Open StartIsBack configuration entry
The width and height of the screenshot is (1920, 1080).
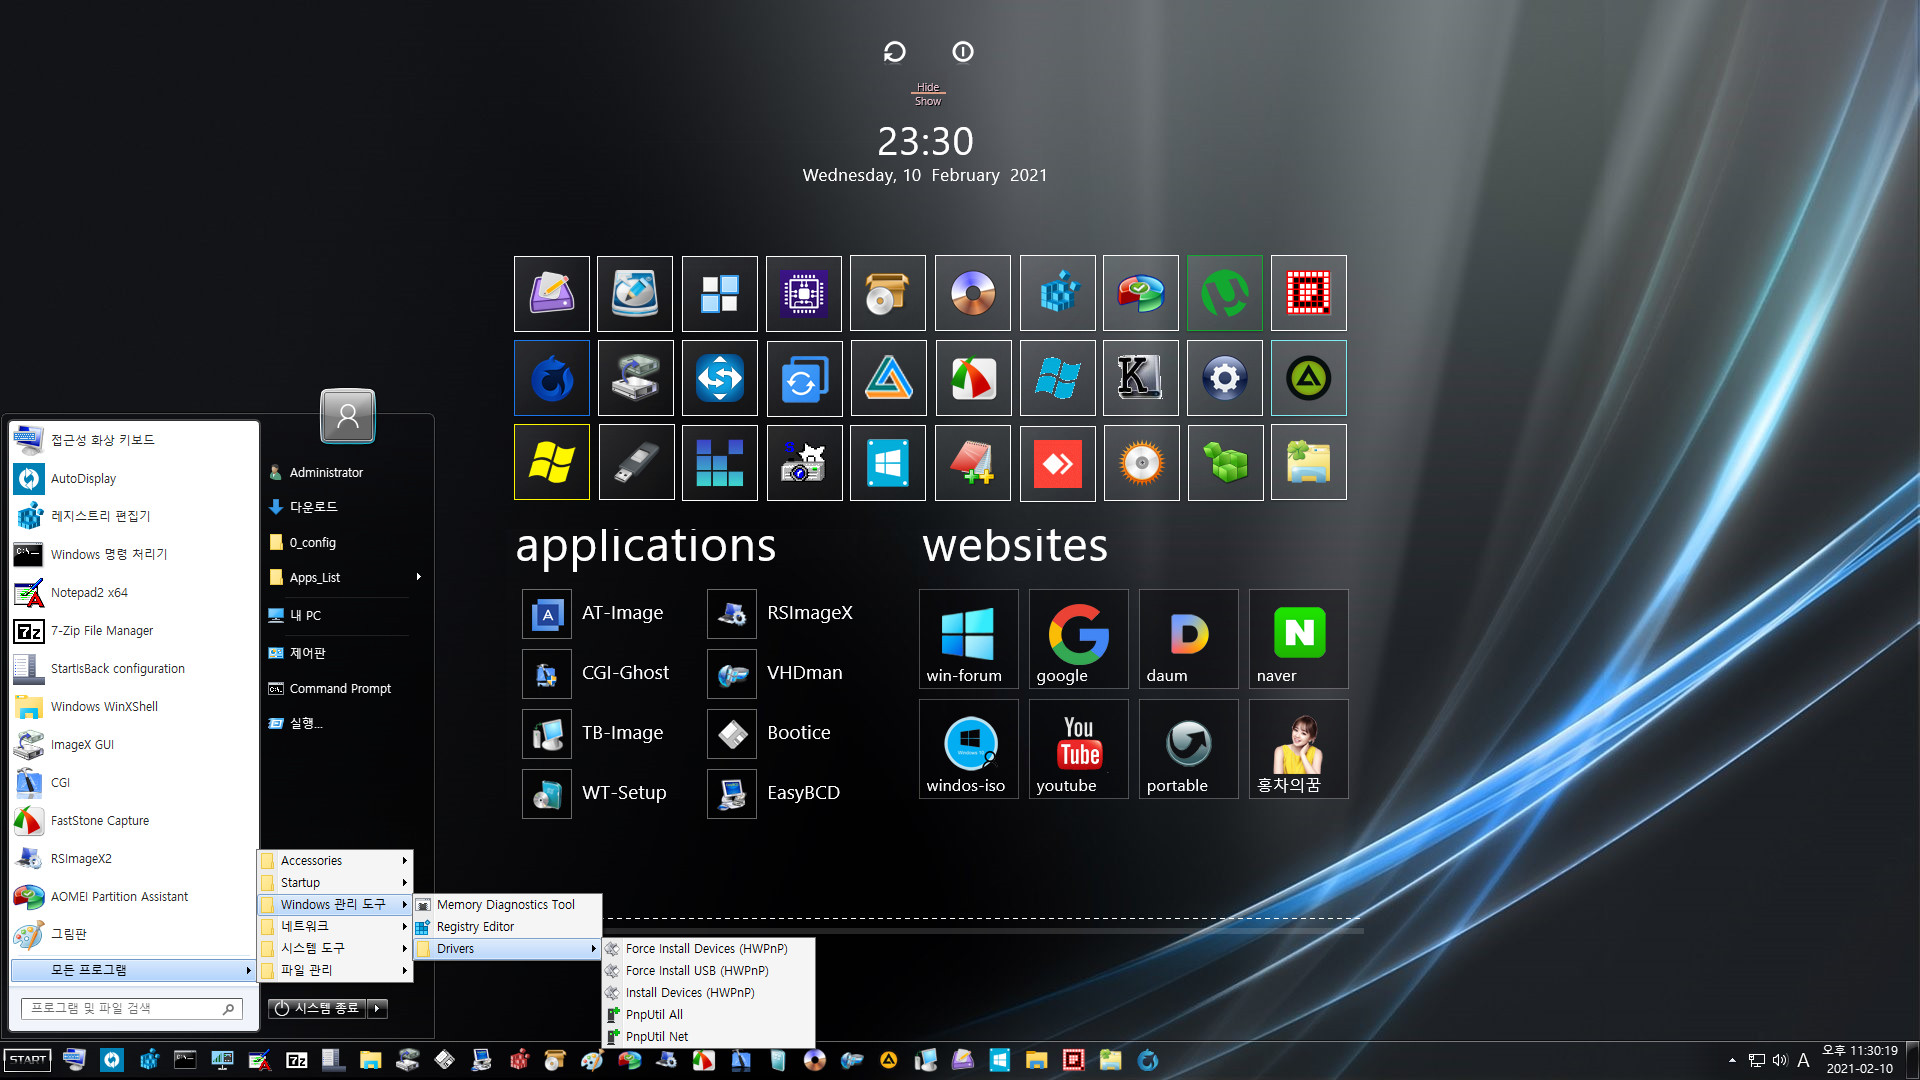tap(133, 669)
